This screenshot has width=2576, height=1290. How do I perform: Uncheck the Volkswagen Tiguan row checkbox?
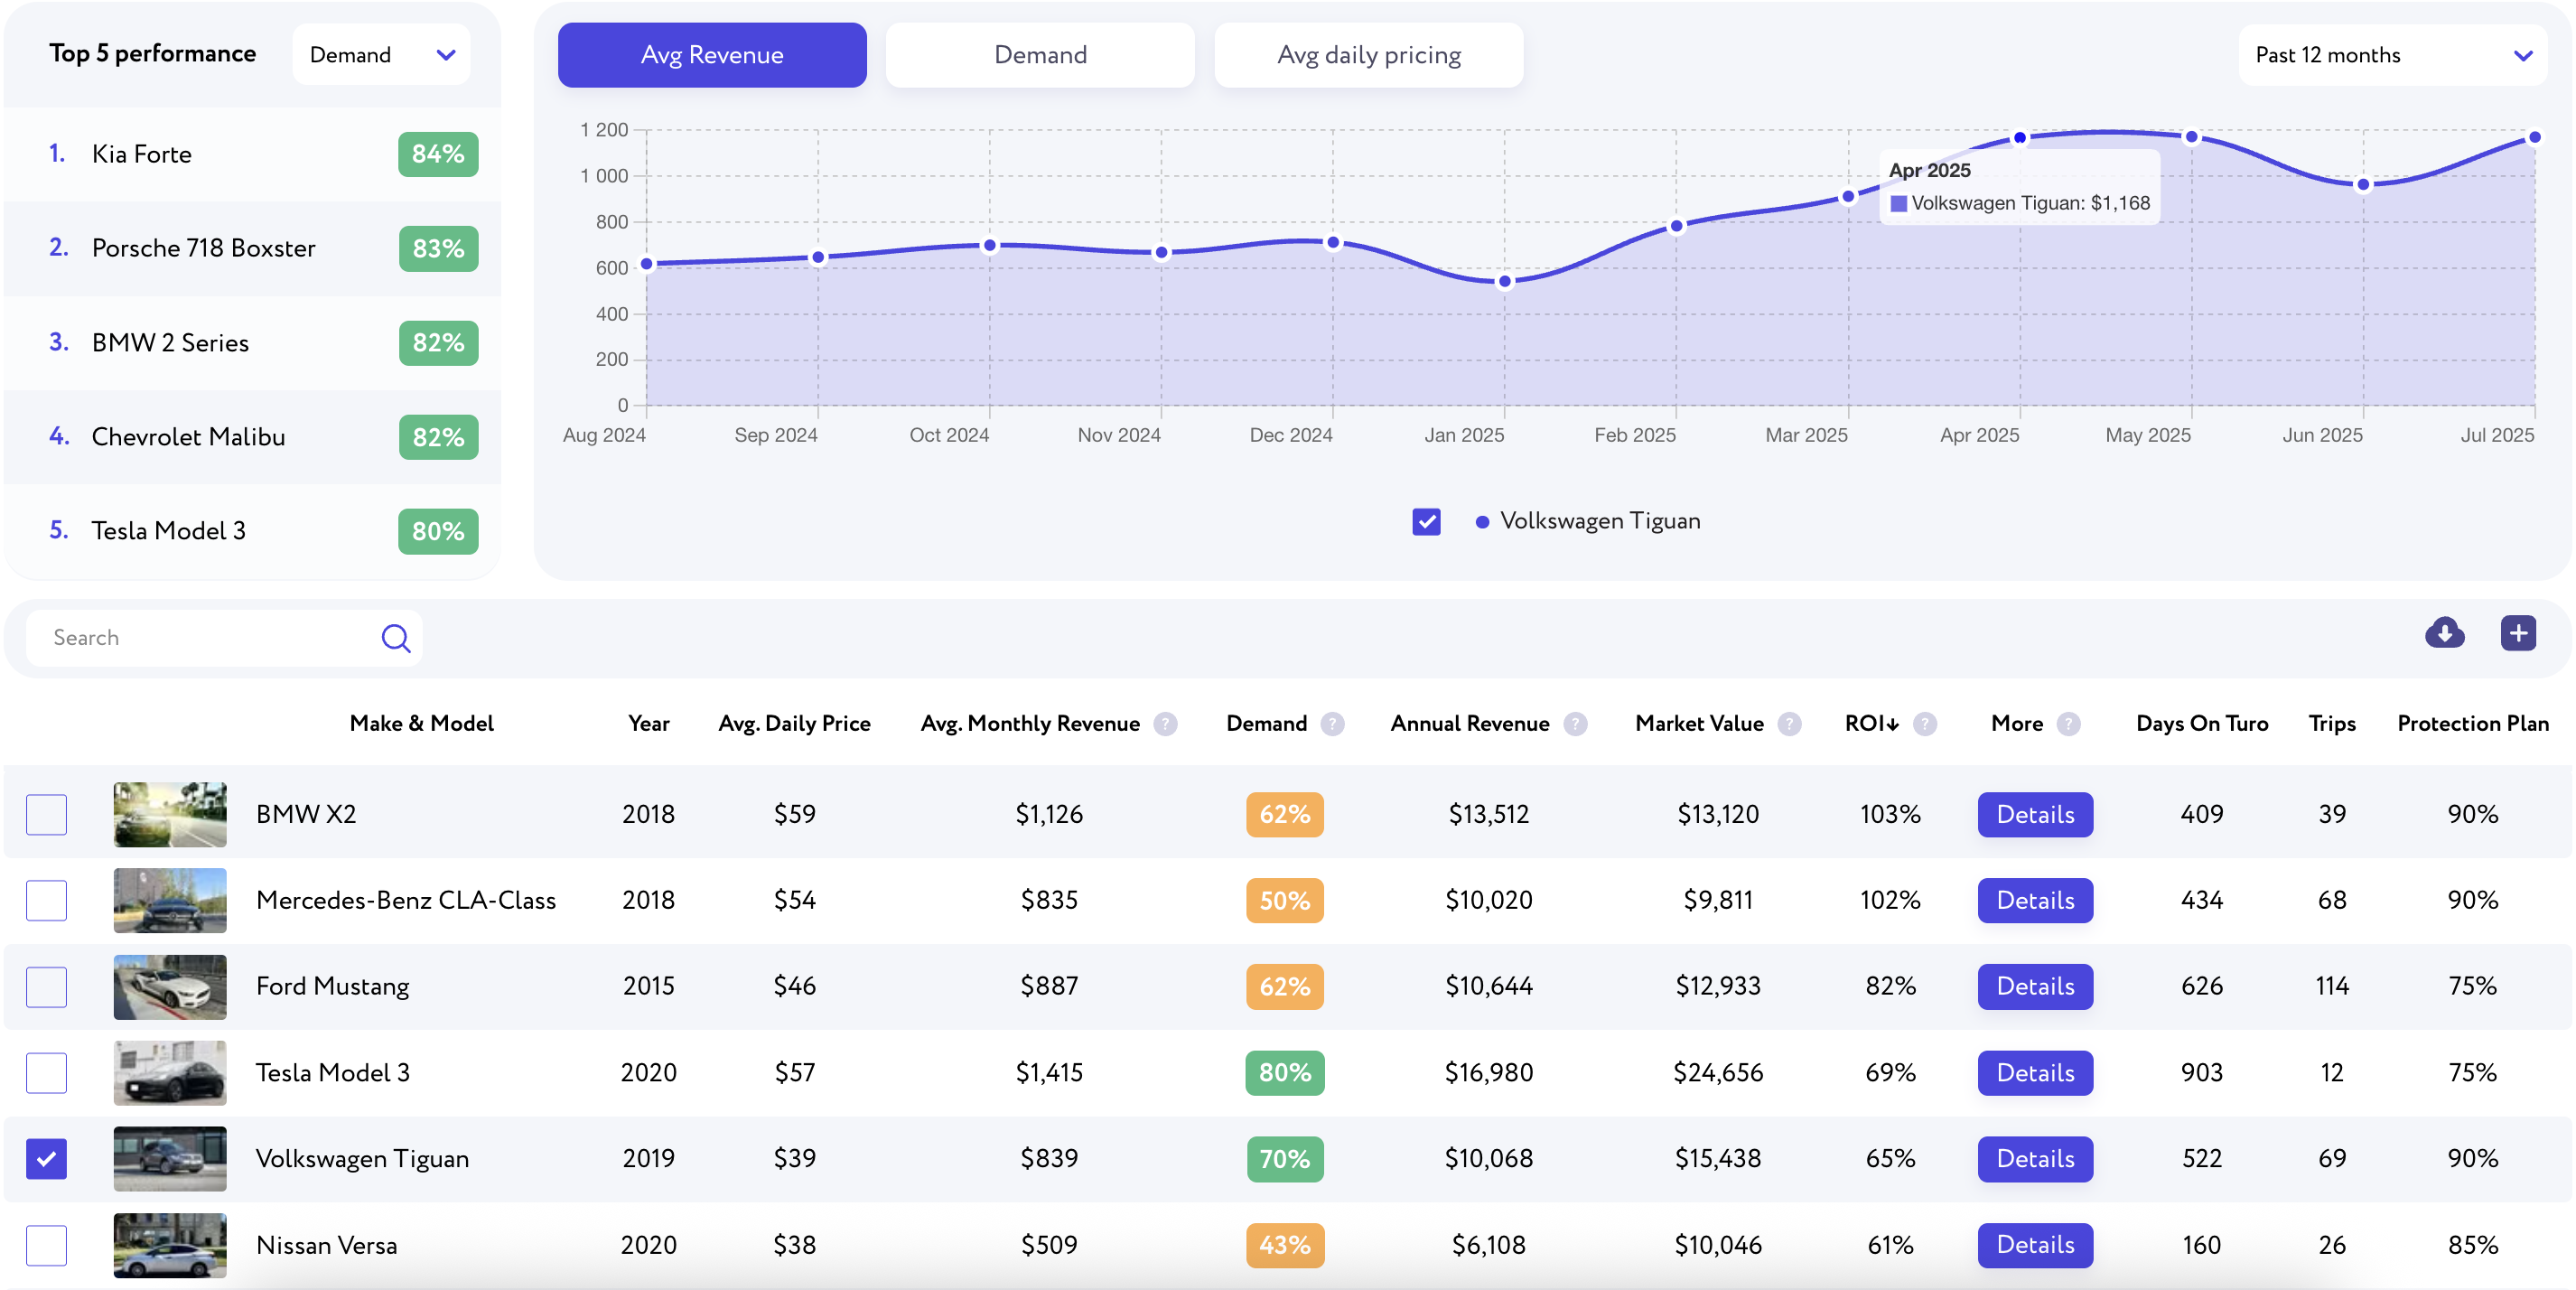coord(46,1158)
